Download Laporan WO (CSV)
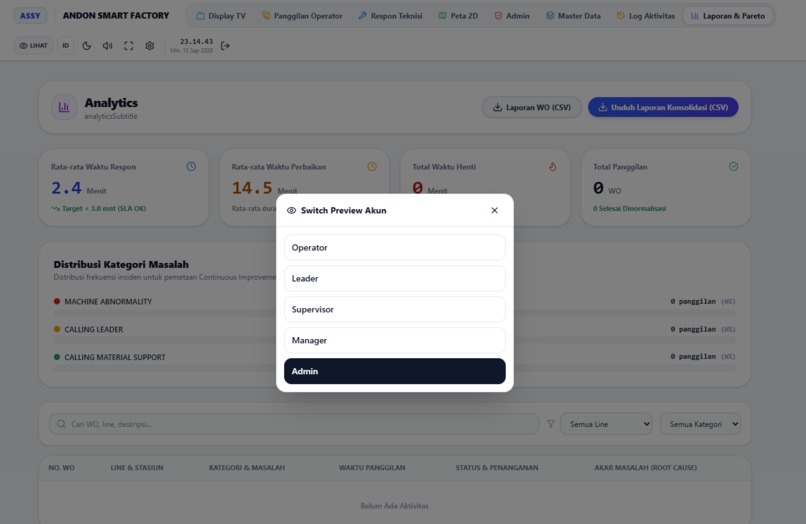806x524 pixels. coord(532,107)
